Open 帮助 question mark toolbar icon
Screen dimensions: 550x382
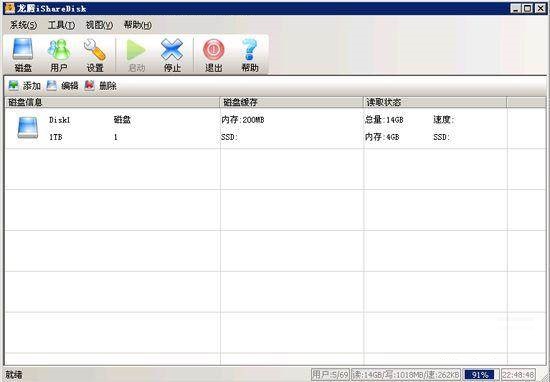pos(250,55)
